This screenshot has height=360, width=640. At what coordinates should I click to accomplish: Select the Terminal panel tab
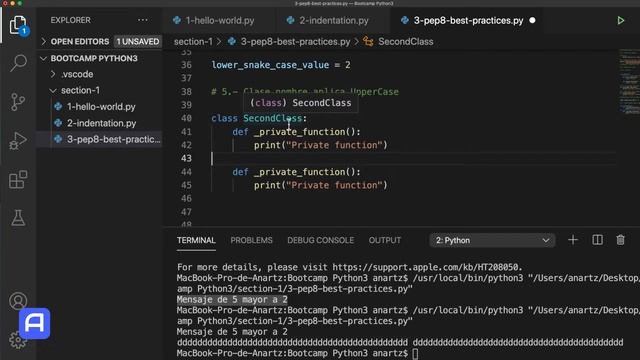coord(196,240)
